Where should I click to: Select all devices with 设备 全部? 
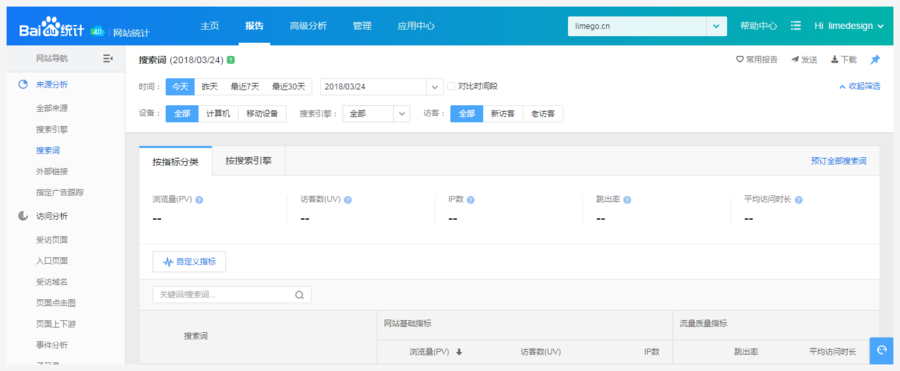coord(182,114)
